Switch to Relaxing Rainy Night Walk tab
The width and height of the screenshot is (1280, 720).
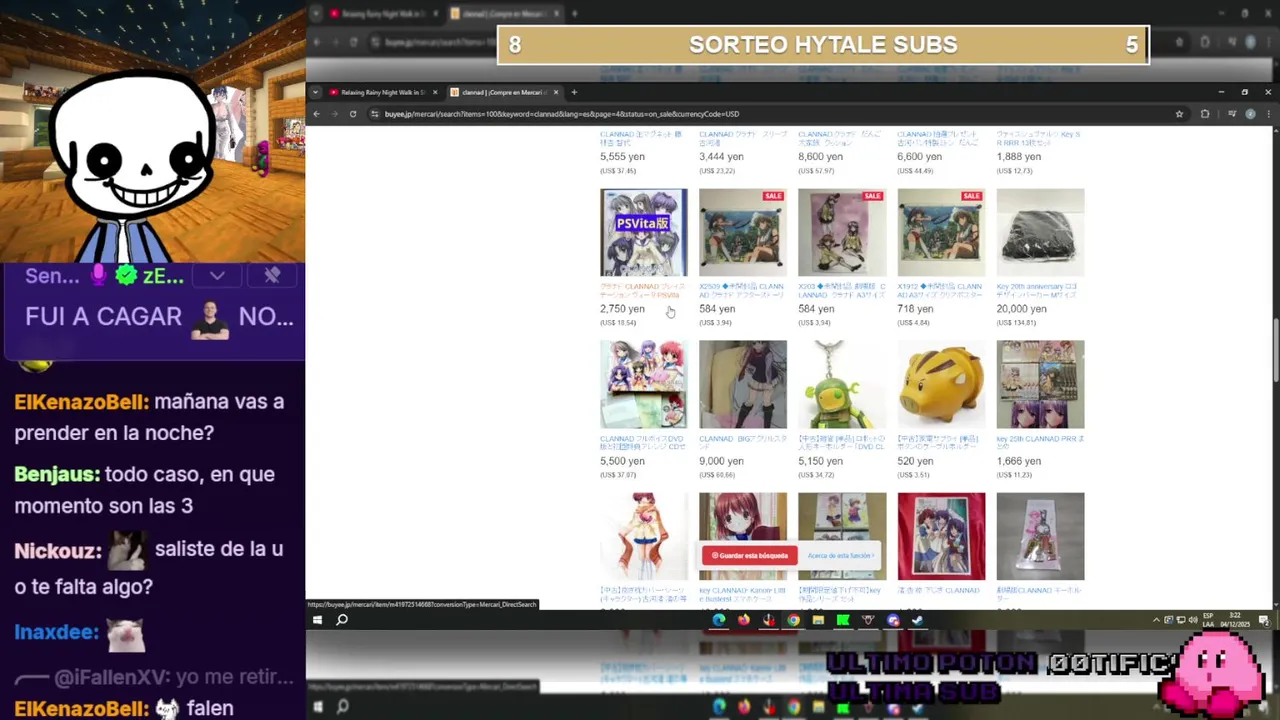[x=382, y=92]
